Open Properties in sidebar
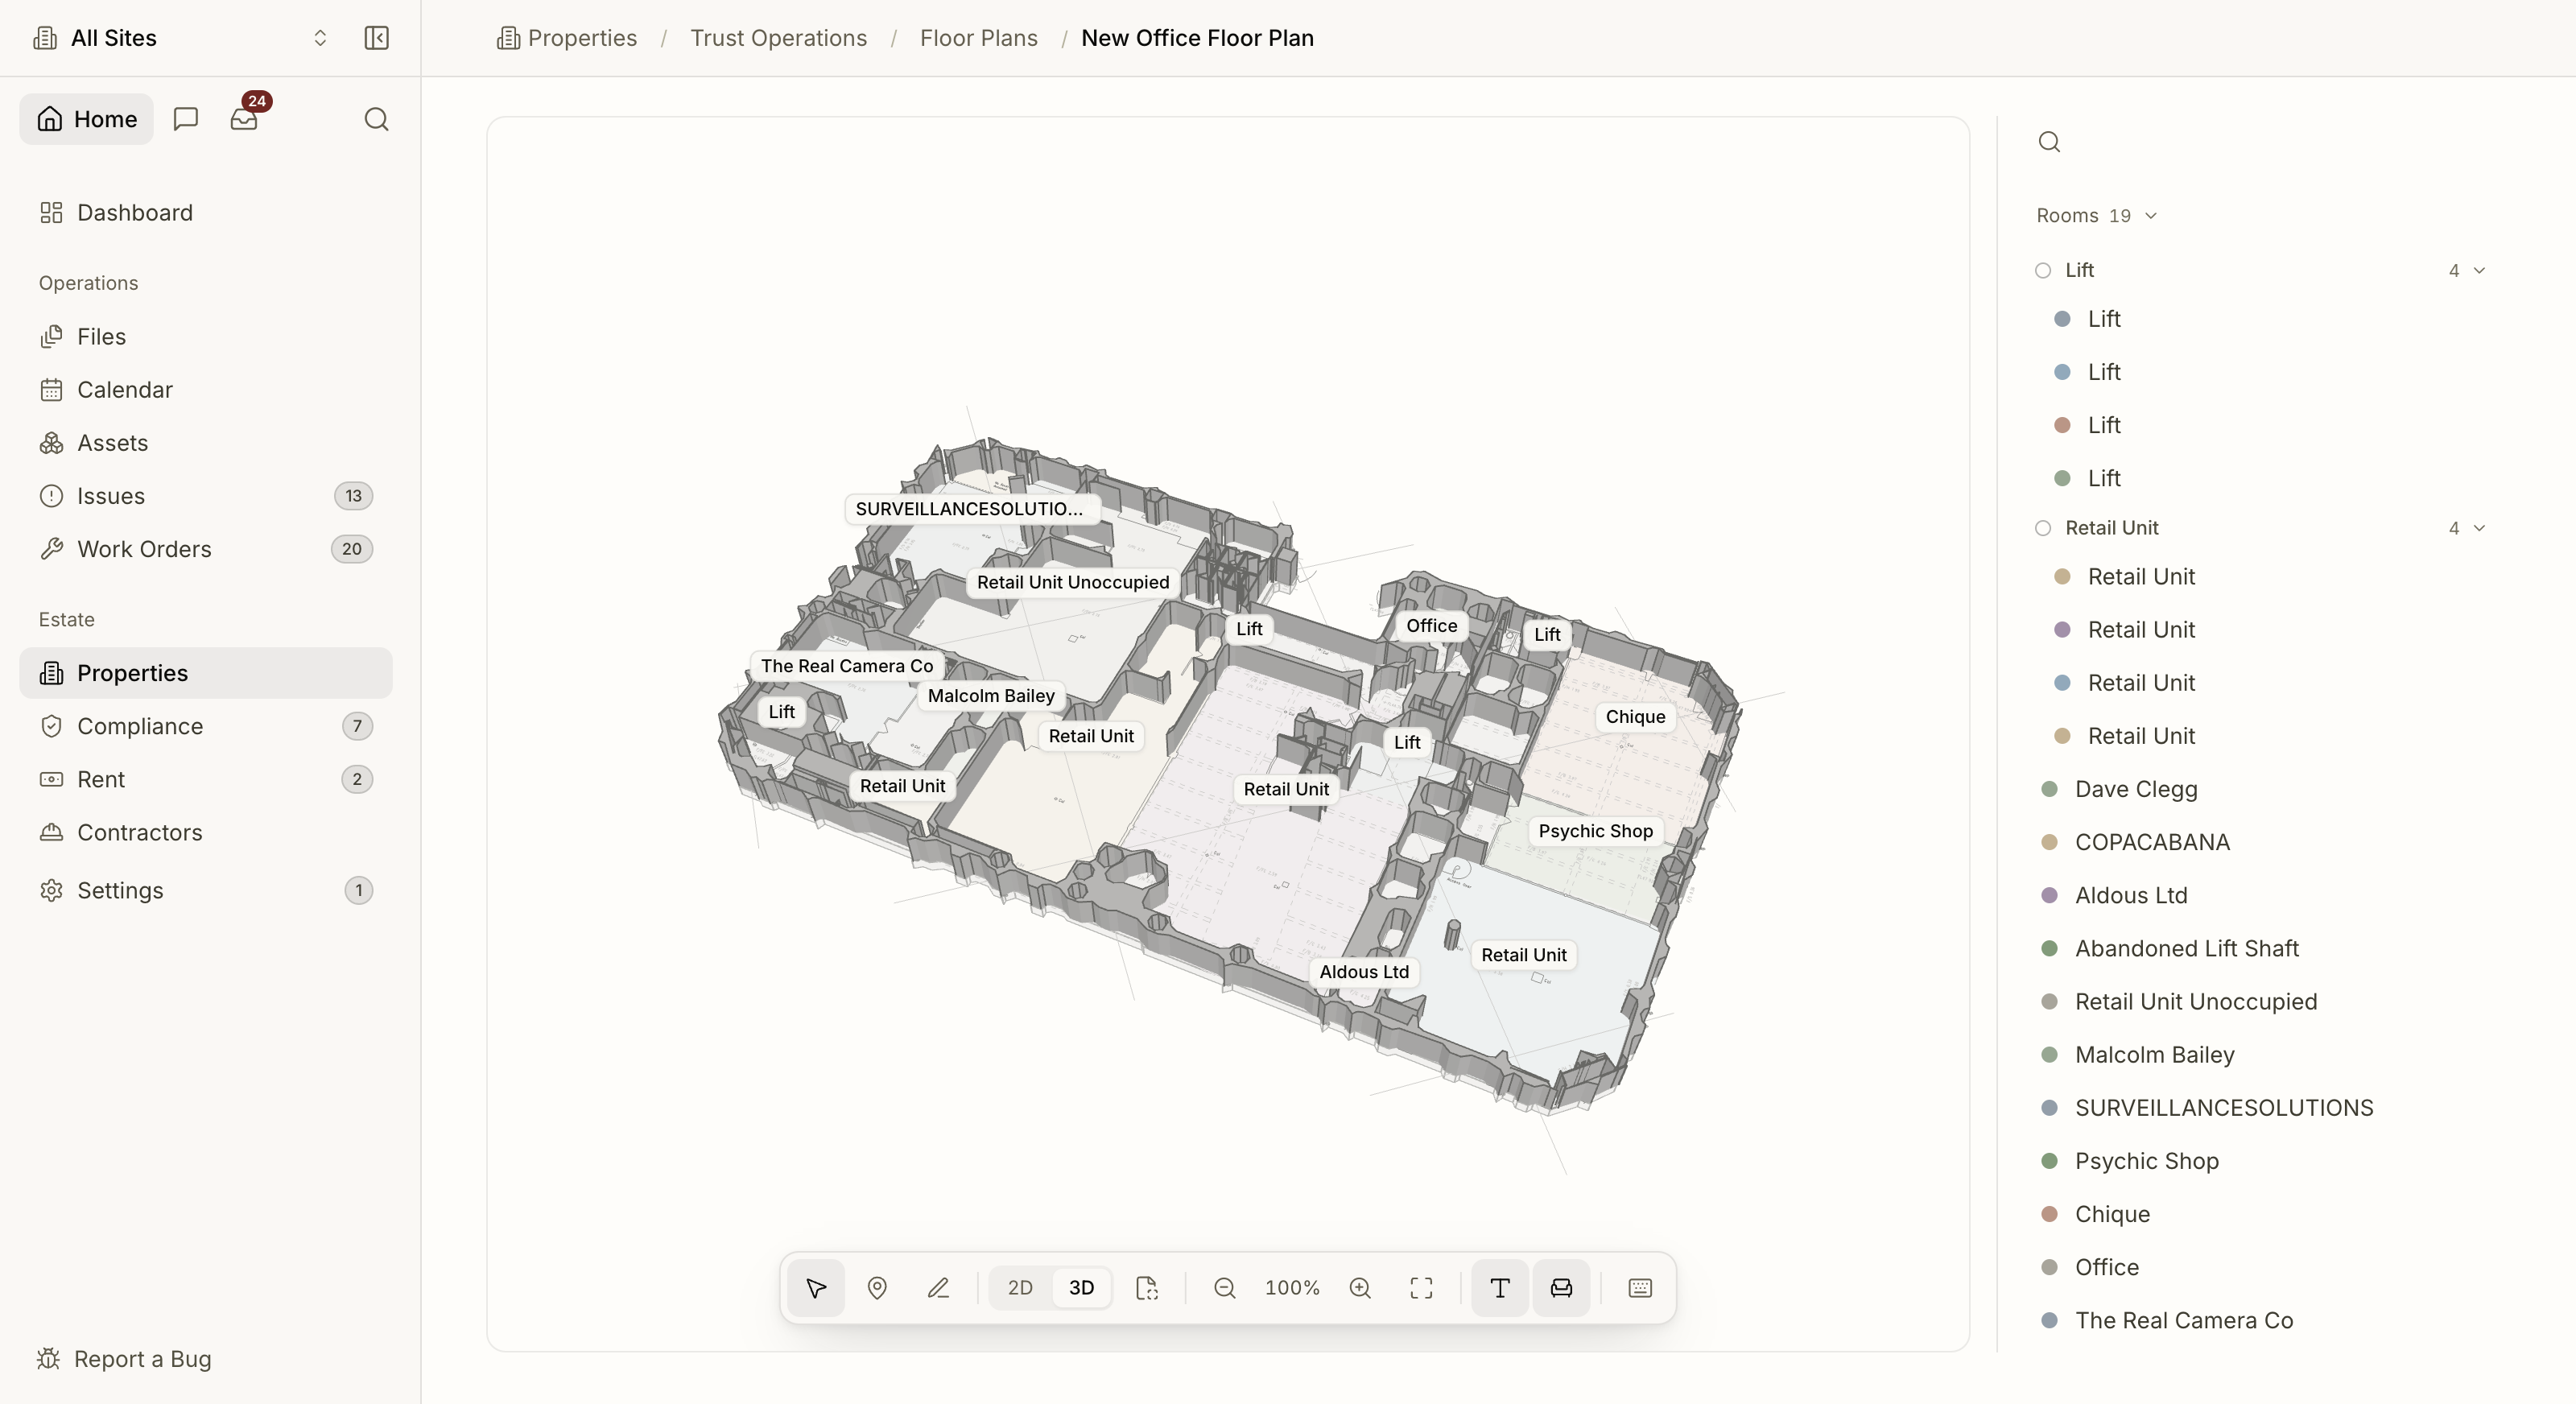This screenshot has width=2576, height=1404. [x=206, y=673]
